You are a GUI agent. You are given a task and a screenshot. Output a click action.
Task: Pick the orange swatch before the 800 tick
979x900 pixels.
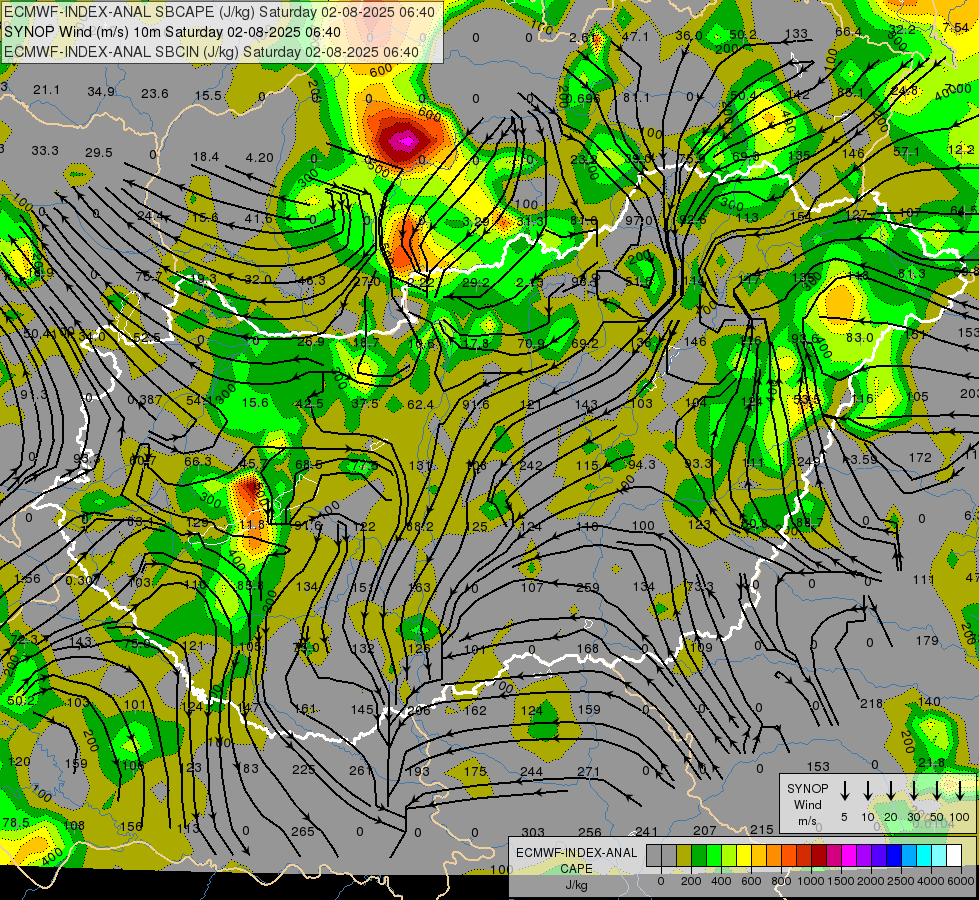point(774,856)
